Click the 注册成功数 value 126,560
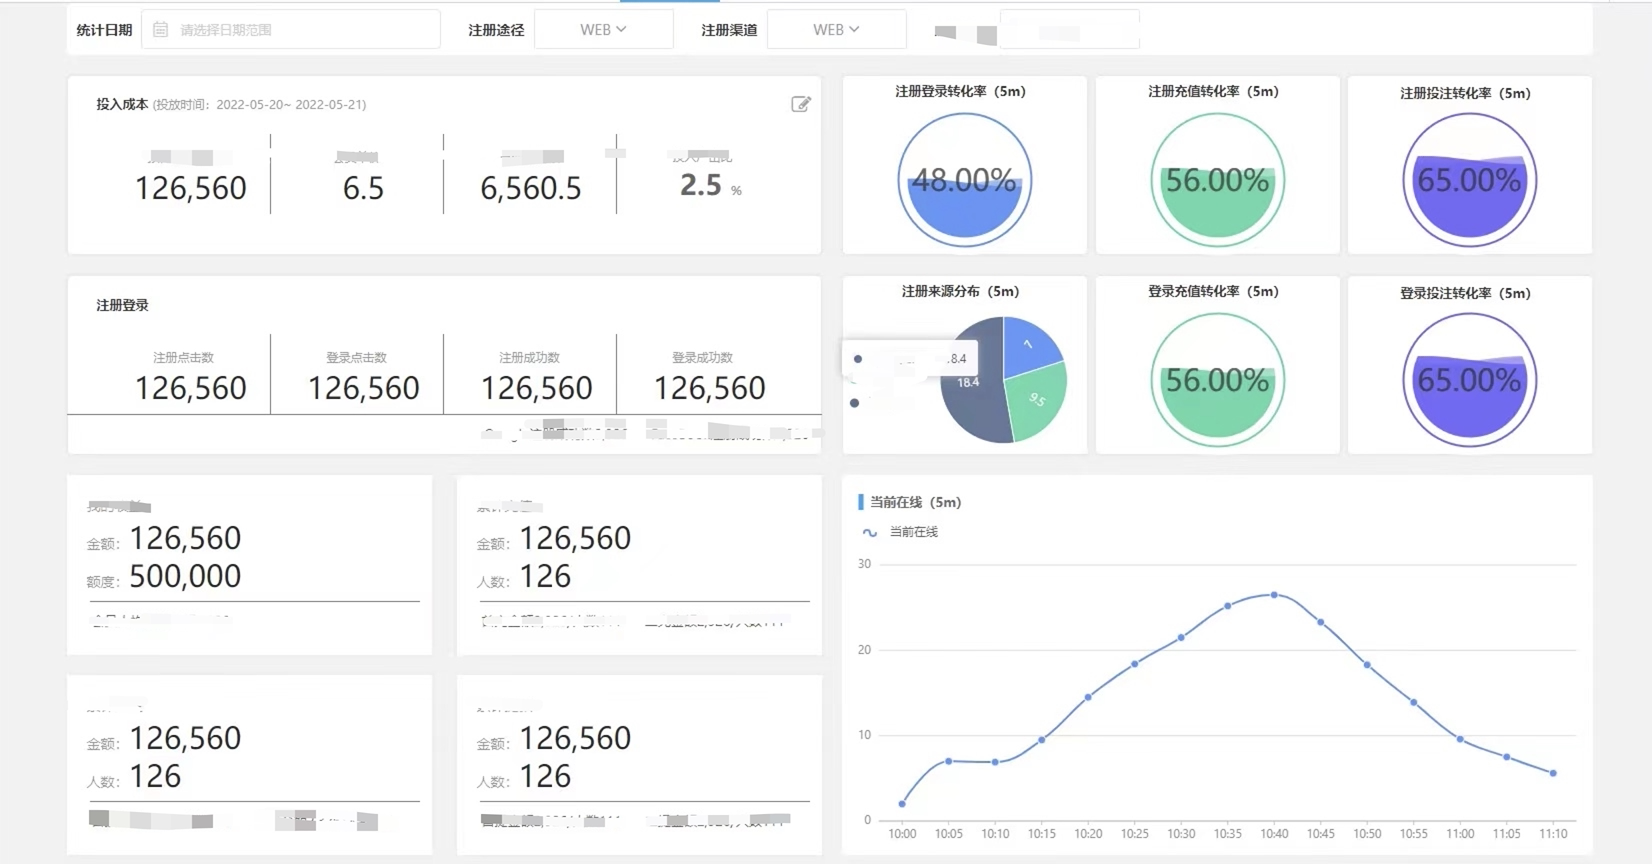Viewport: 1652px width, 864px height. click(x=537, y=388)
